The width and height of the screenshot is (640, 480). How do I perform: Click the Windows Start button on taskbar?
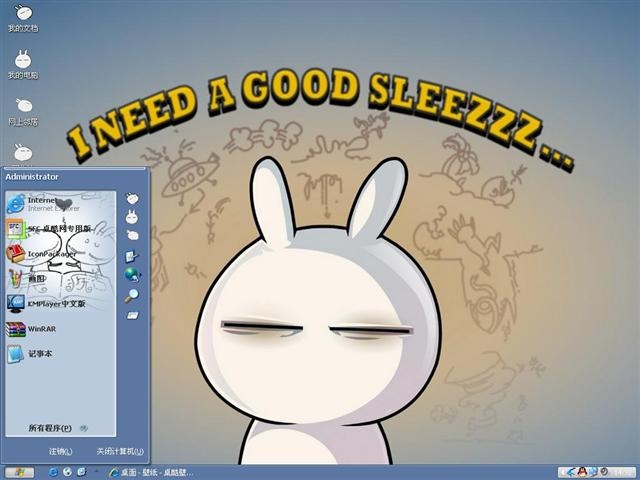point(19,472)
